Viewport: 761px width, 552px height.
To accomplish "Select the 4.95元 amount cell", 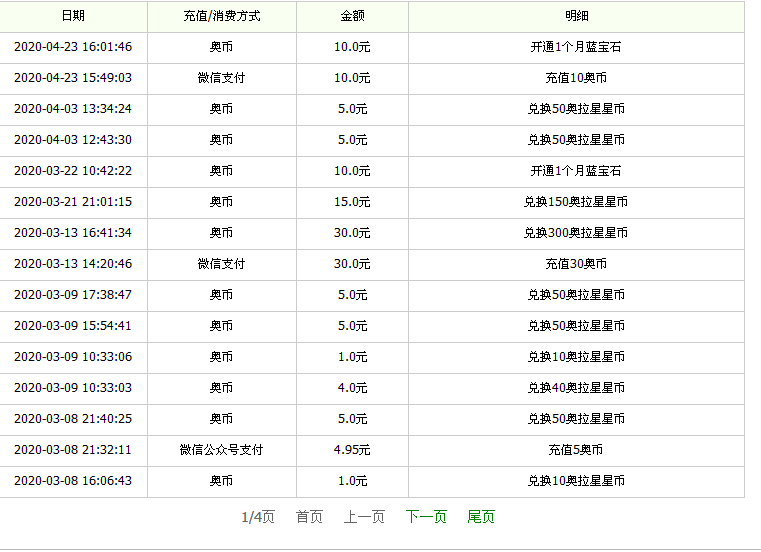I will pyautogui.click(x=352, y=450).
